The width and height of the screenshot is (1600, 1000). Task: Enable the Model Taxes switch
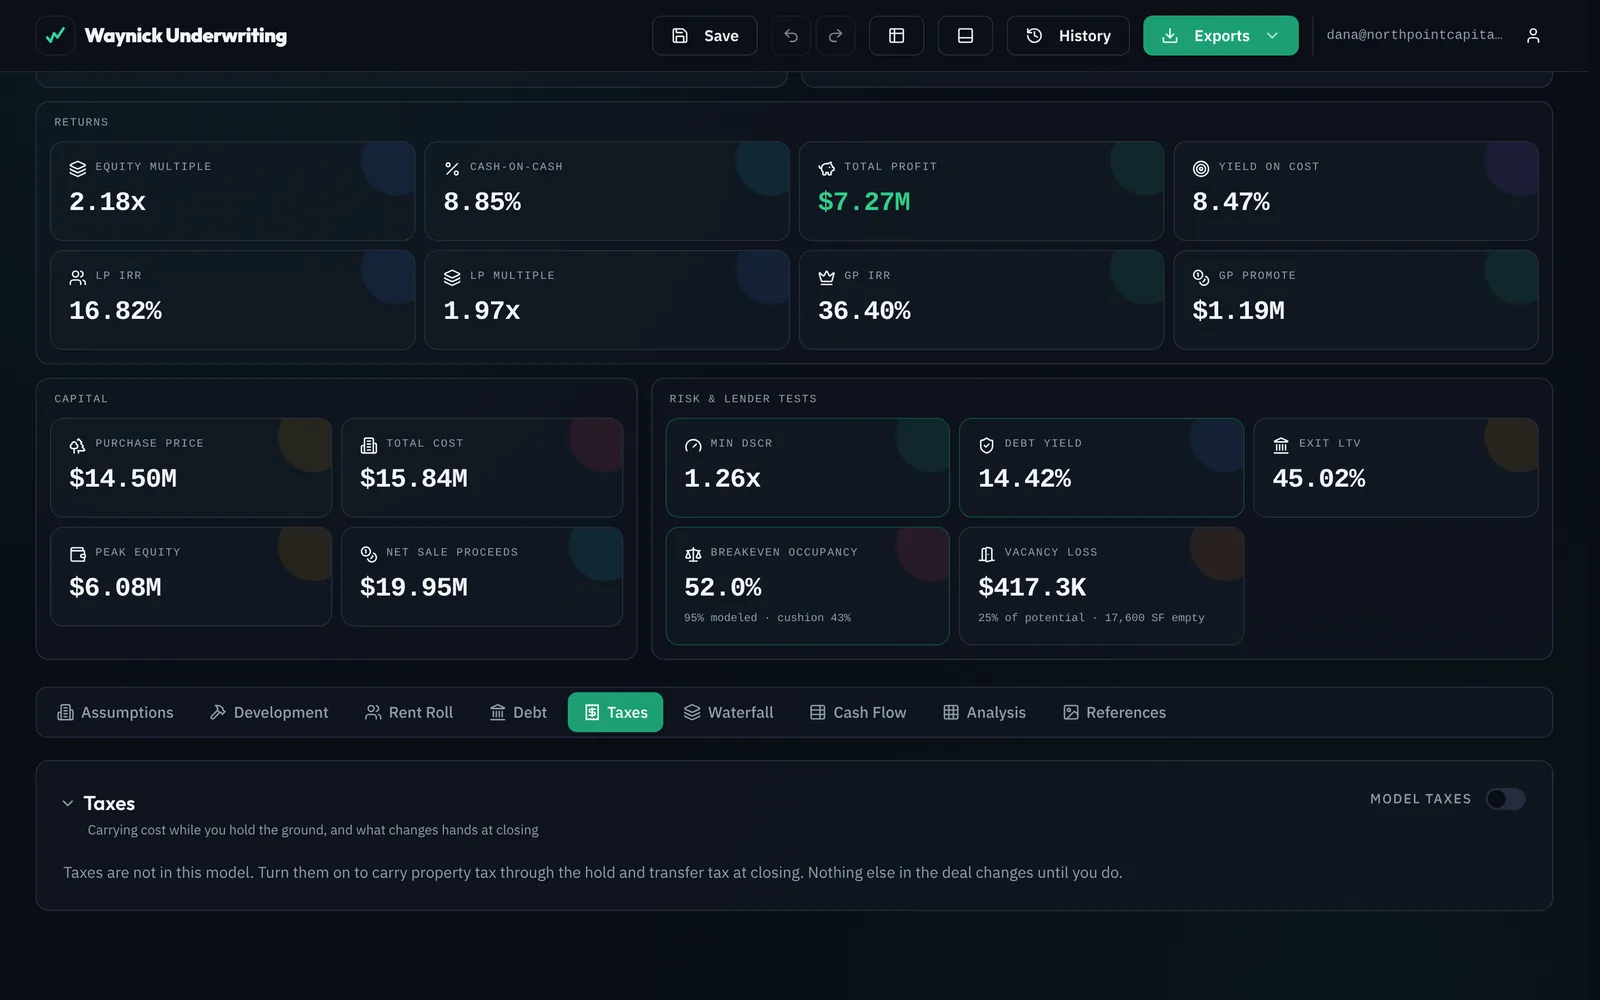(x=1505, y=799)
